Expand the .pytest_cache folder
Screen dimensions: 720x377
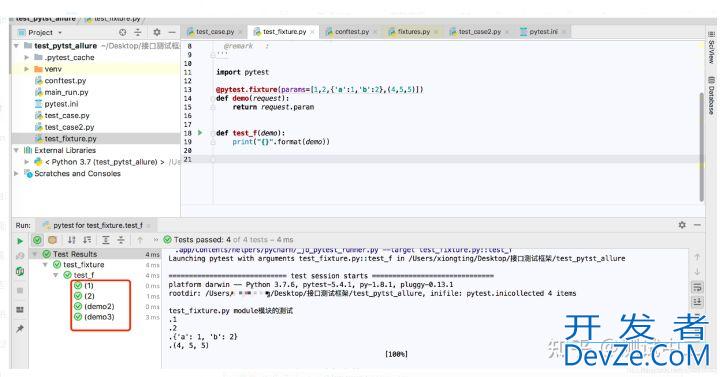[x=27, y=57]
